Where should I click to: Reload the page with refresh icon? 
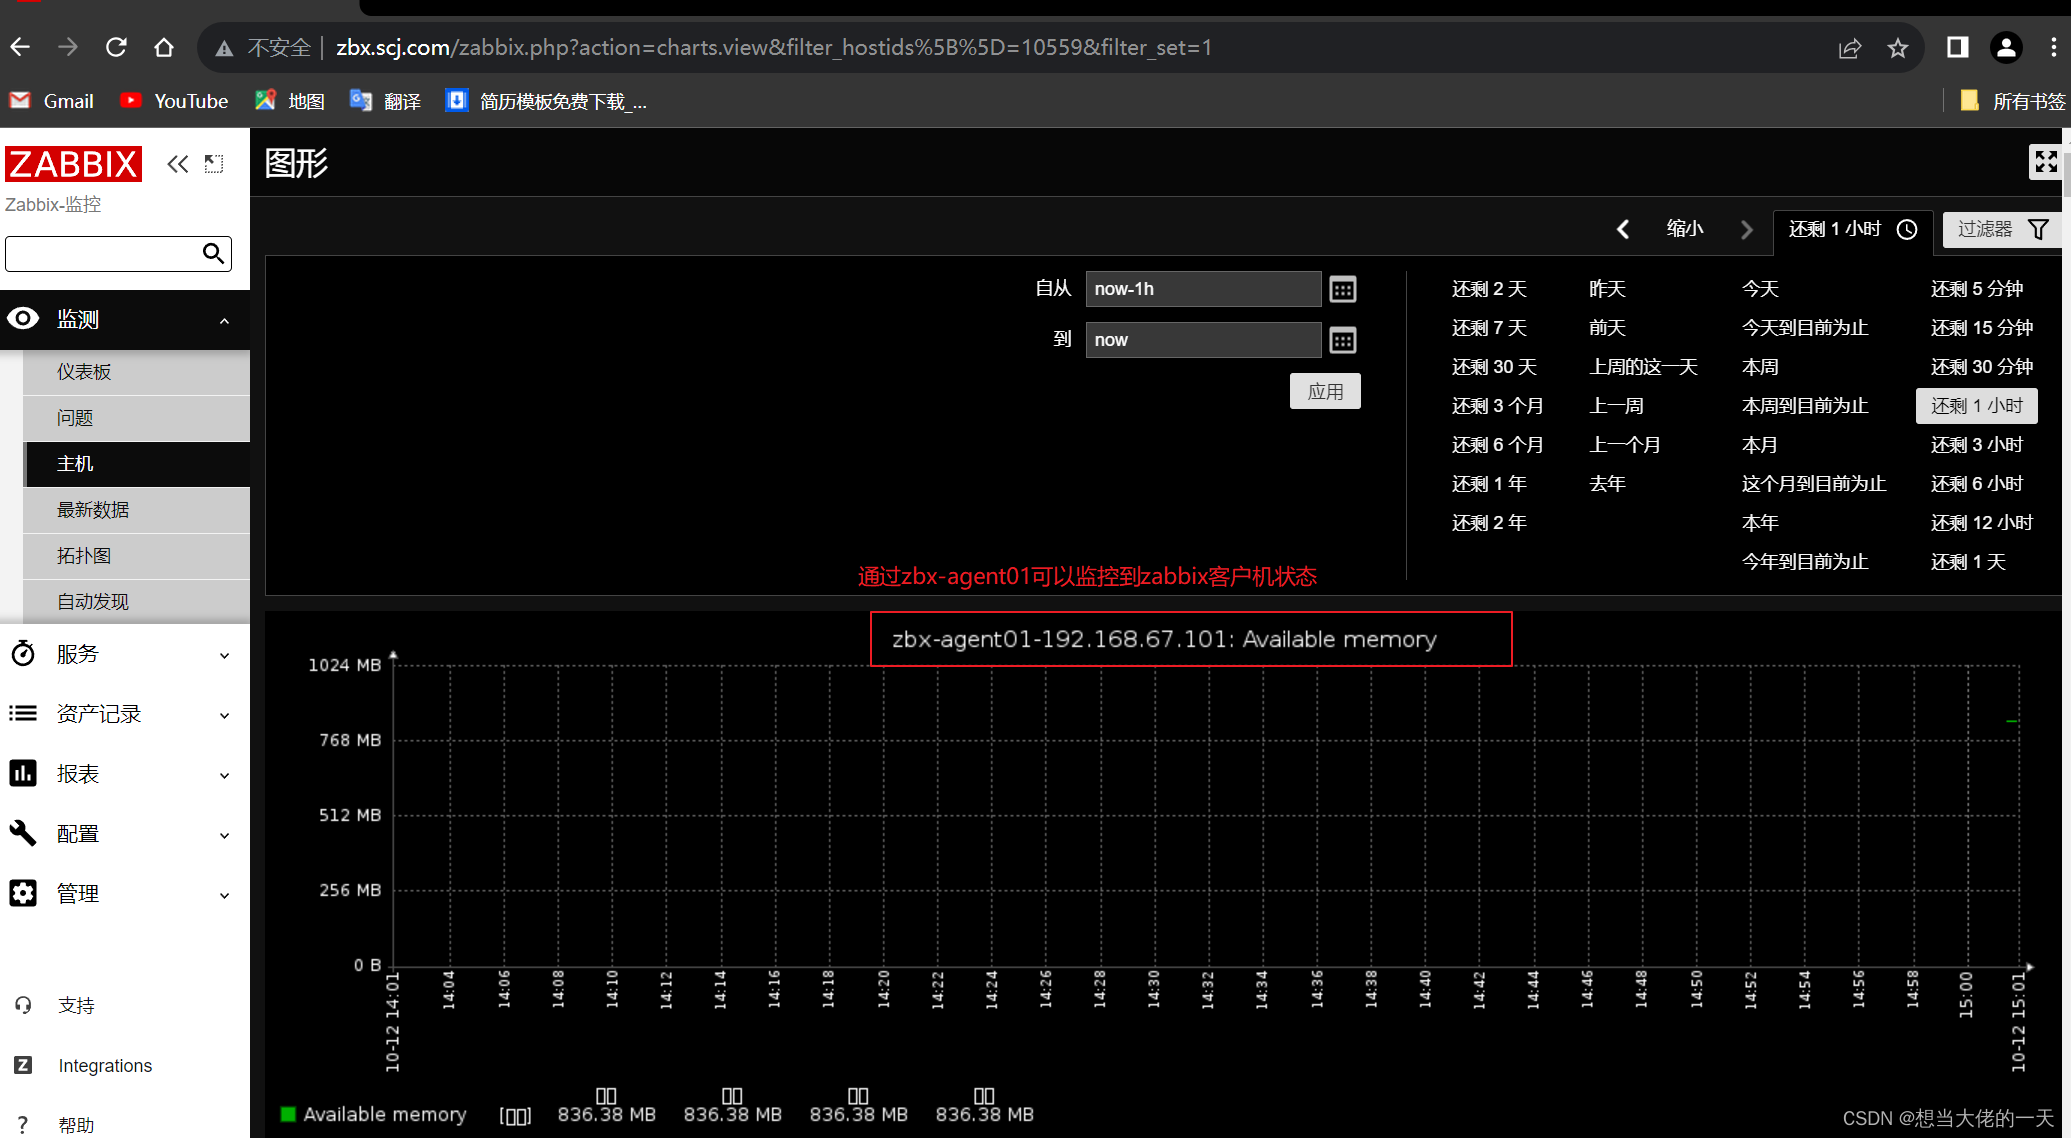tap(116, 47)
